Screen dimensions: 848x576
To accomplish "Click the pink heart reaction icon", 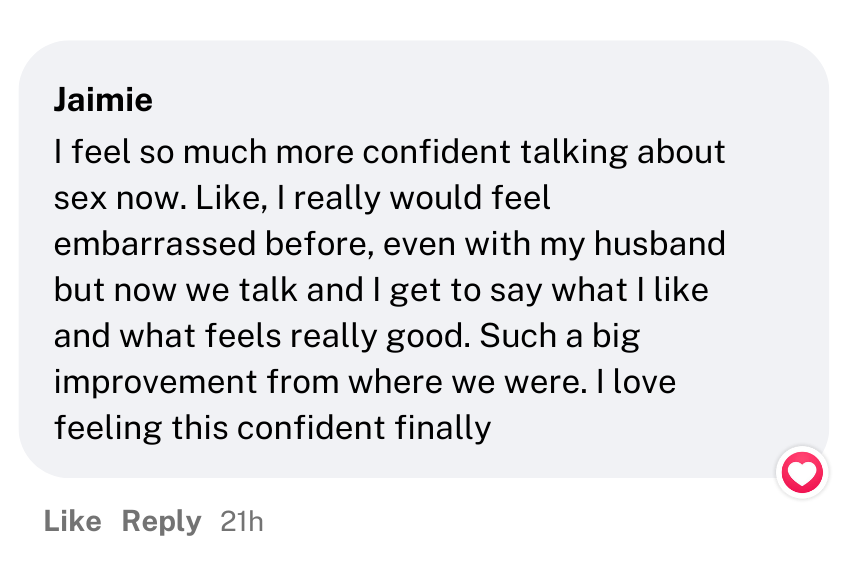I will 802,473.
